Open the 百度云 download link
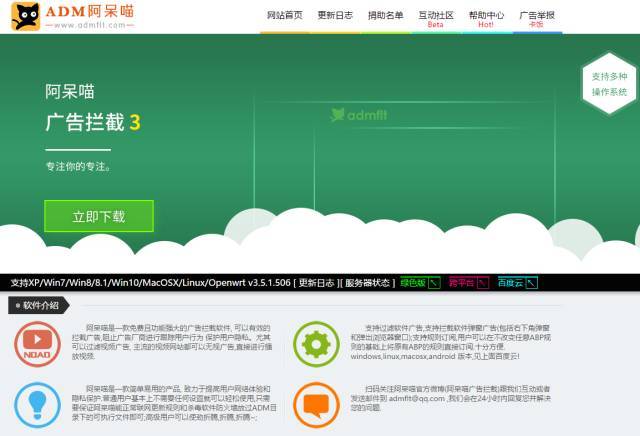The width and height of the screenshot is (640, 436). click(x=510, y=283)
